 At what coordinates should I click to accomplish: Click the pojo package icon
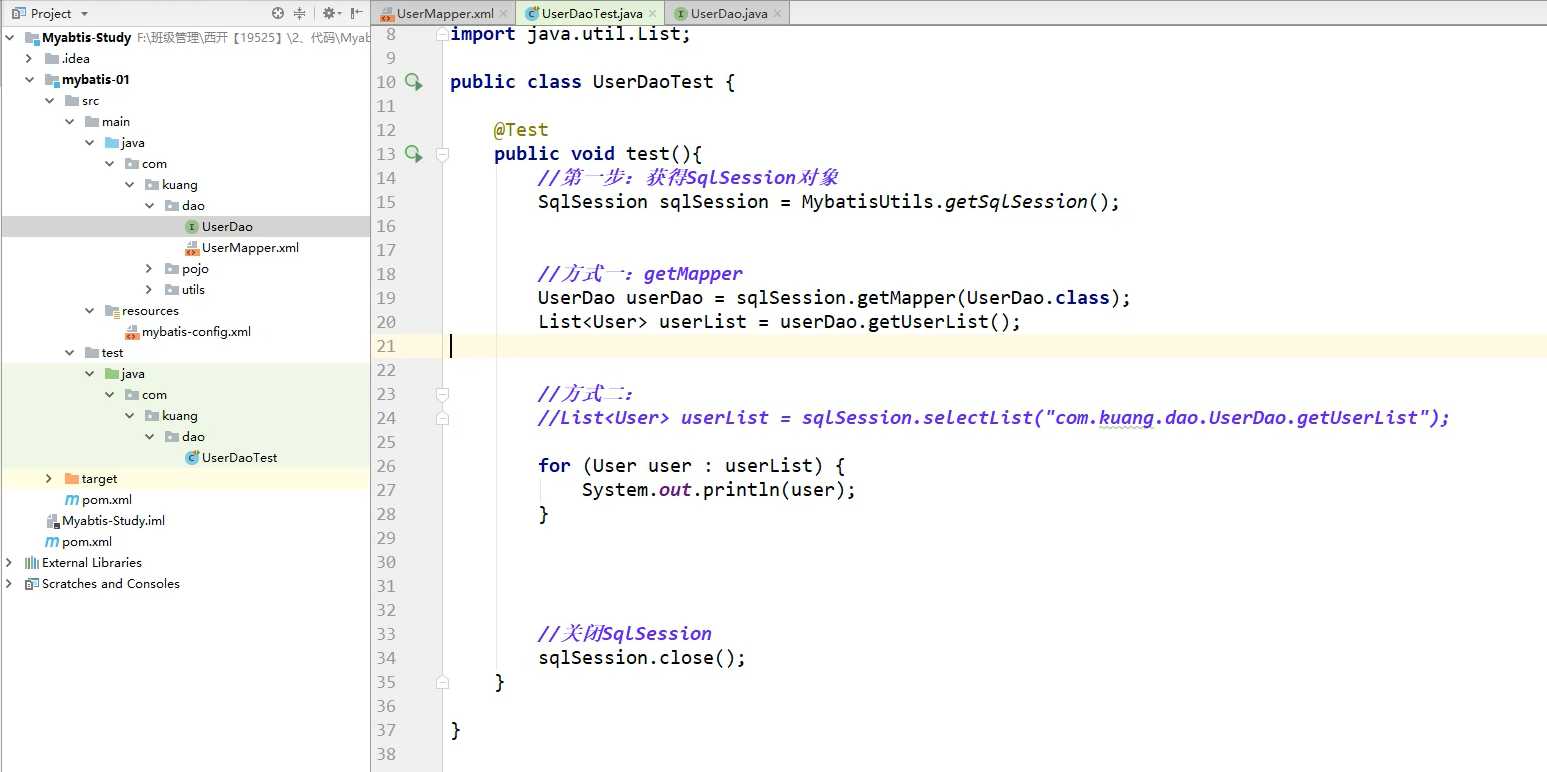pos(171,269)
